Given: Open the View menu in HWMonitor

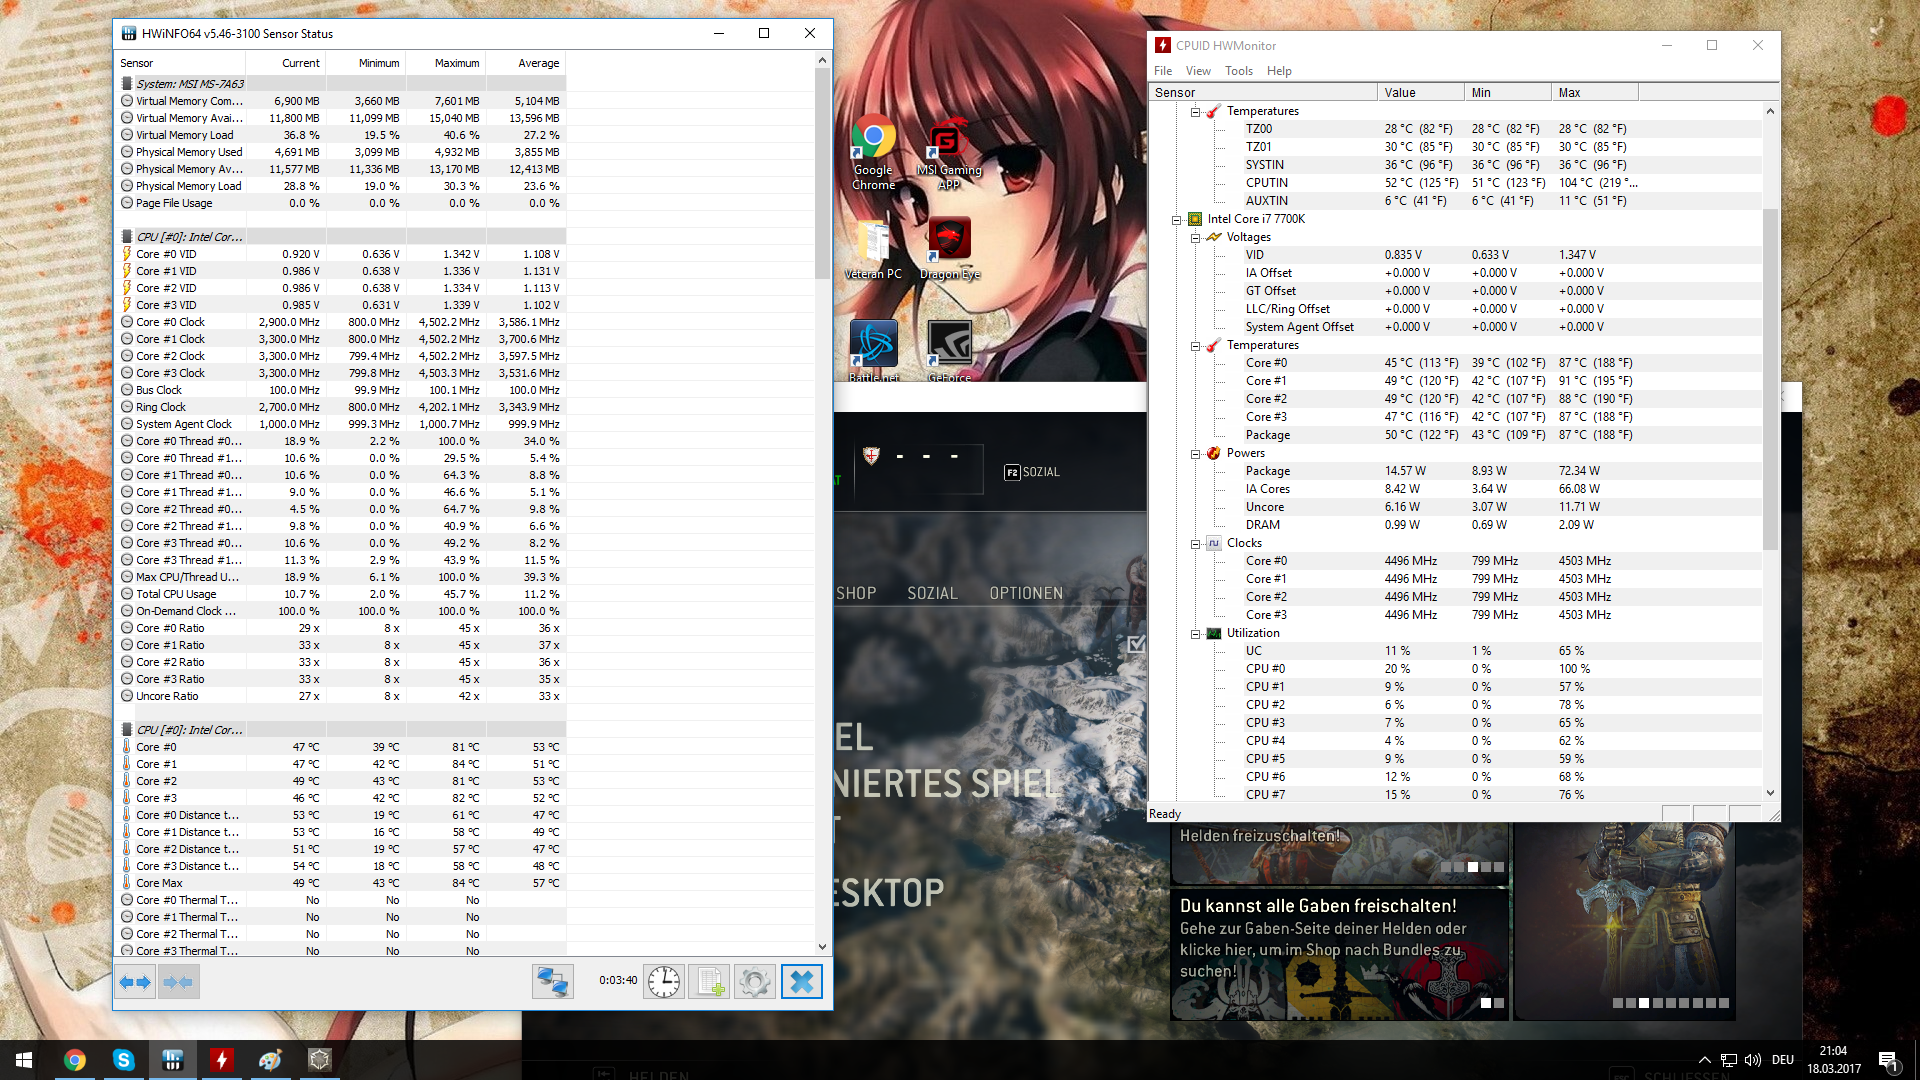Looking at the screenshot, I should 1197,71.
